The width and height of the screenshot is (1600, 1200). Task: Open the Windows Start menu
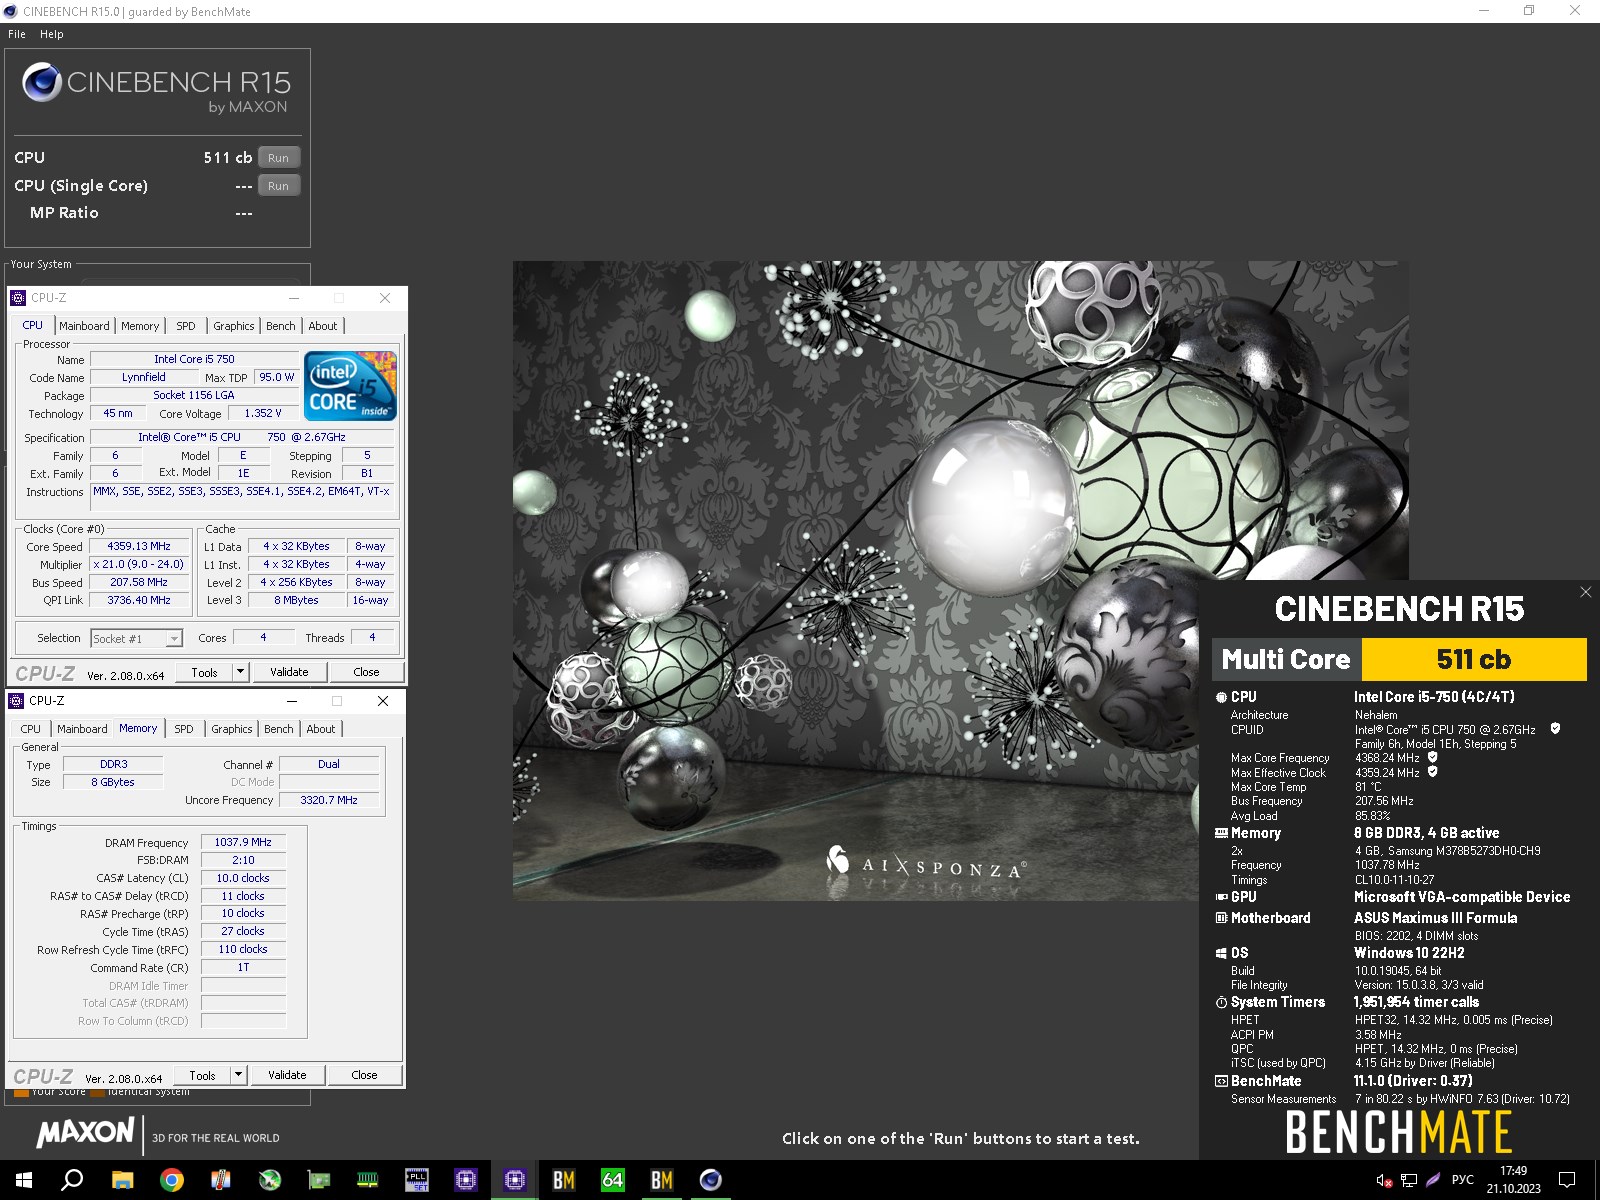click(24, 1180)
